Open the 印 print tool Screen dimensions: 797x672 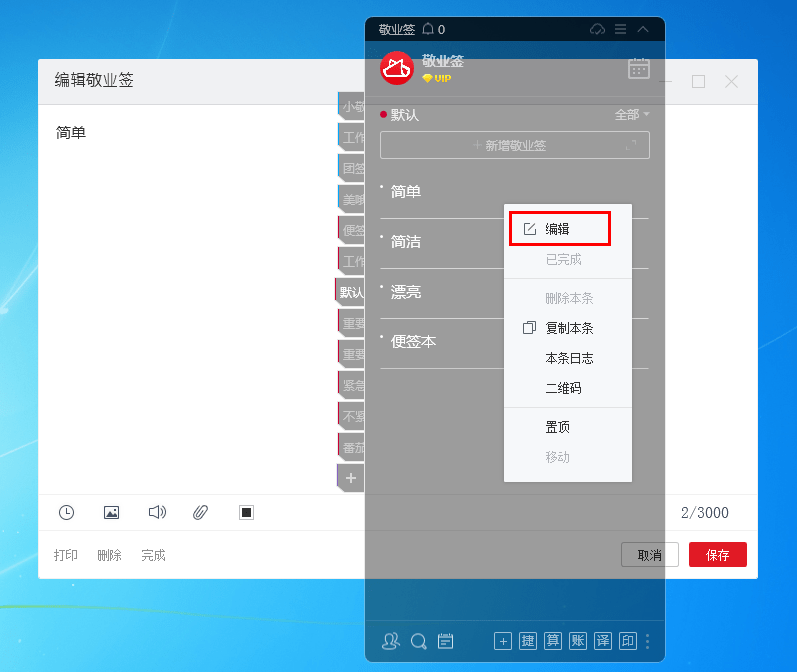628,641
